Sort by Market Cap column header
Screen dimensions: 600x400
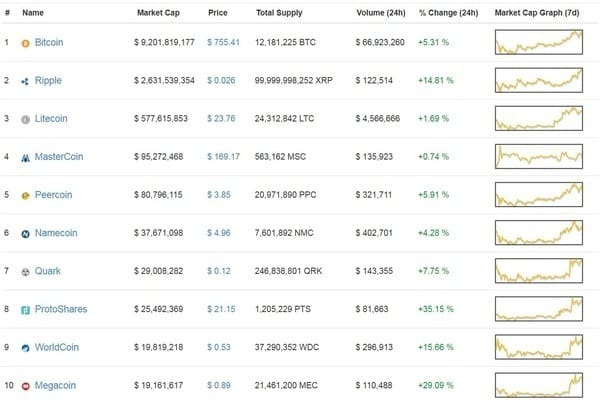pyautogui.click(x=157, y=13)
